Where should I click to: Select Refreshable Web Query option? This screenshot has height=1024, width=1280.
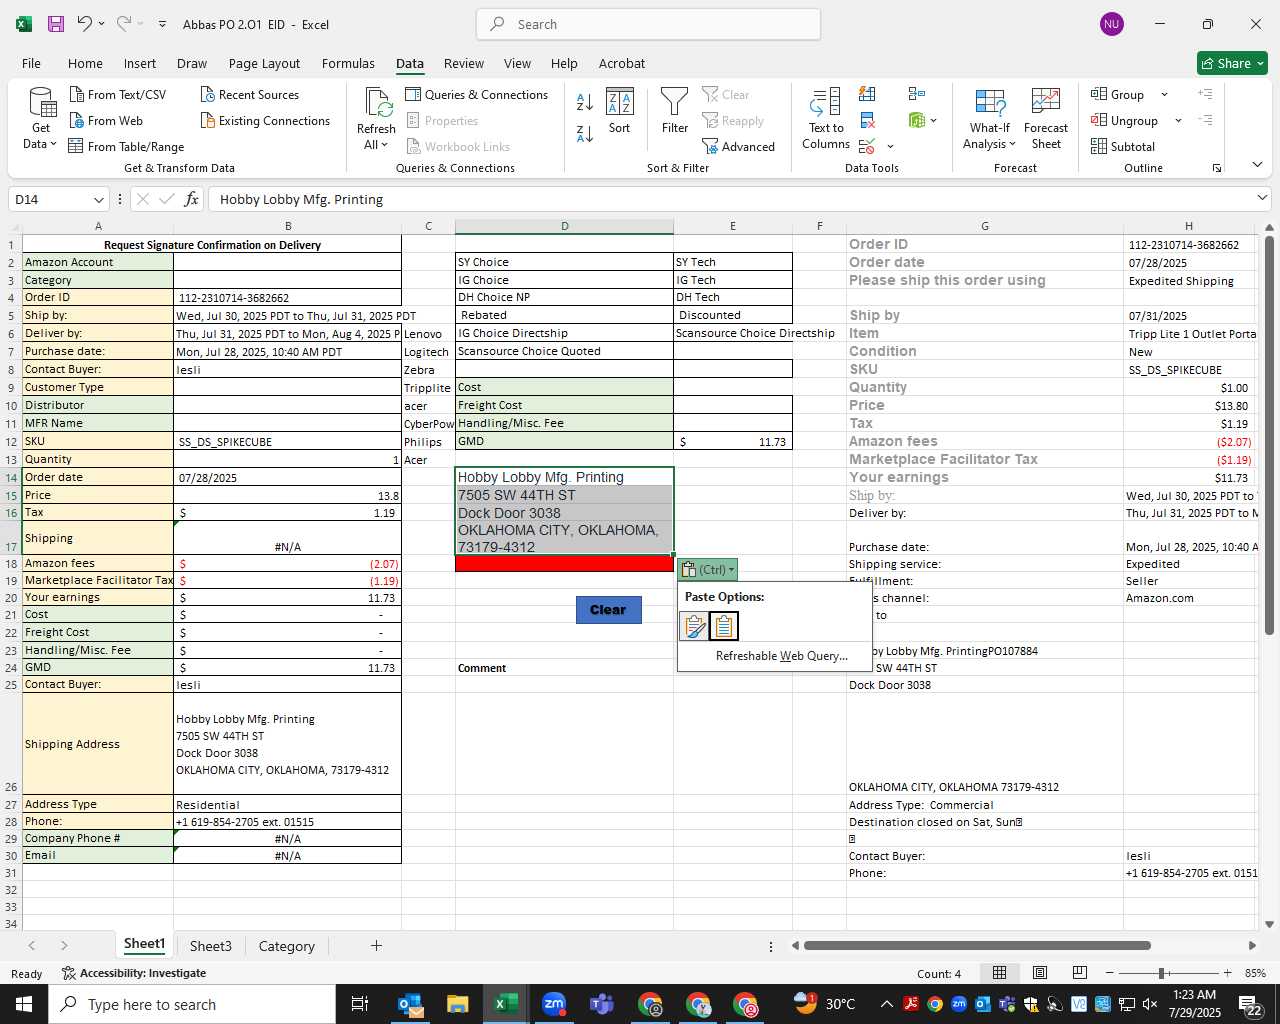[782, 656]
